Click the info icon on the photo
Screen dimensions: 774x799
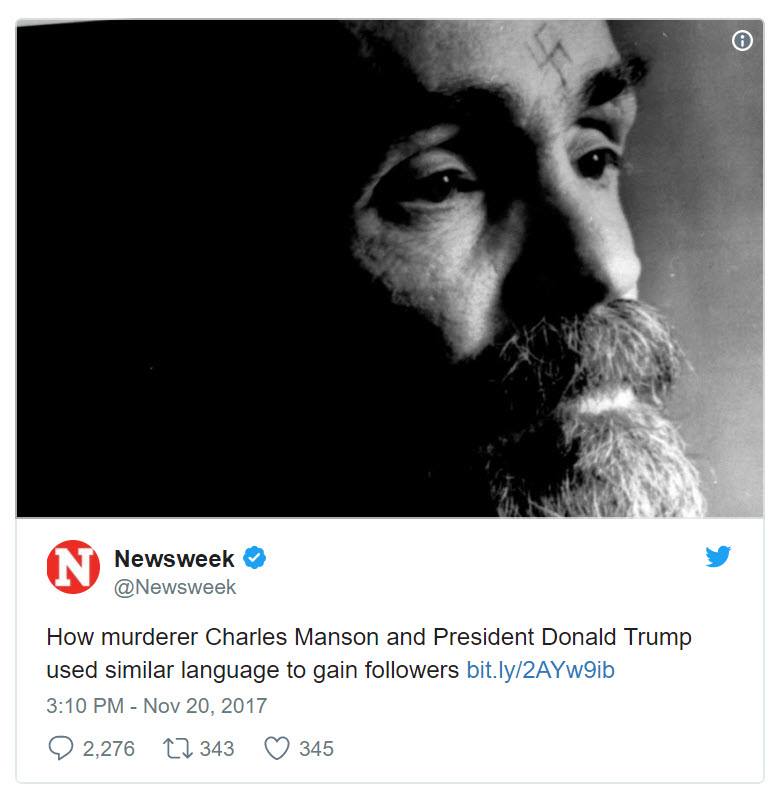tap(742, 40)
